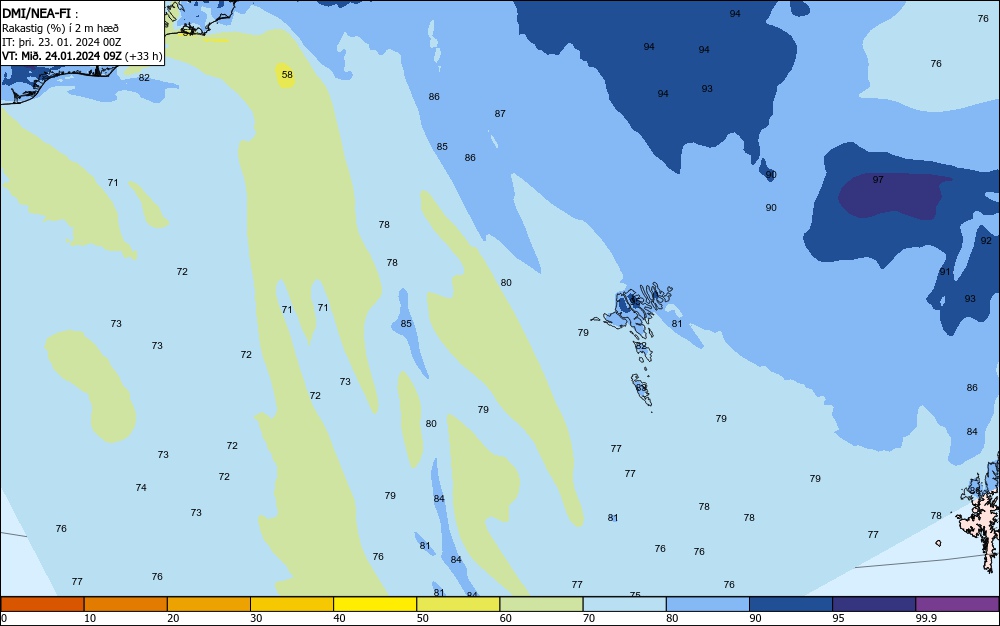Click the legend tick label 40

pos(339,618)
